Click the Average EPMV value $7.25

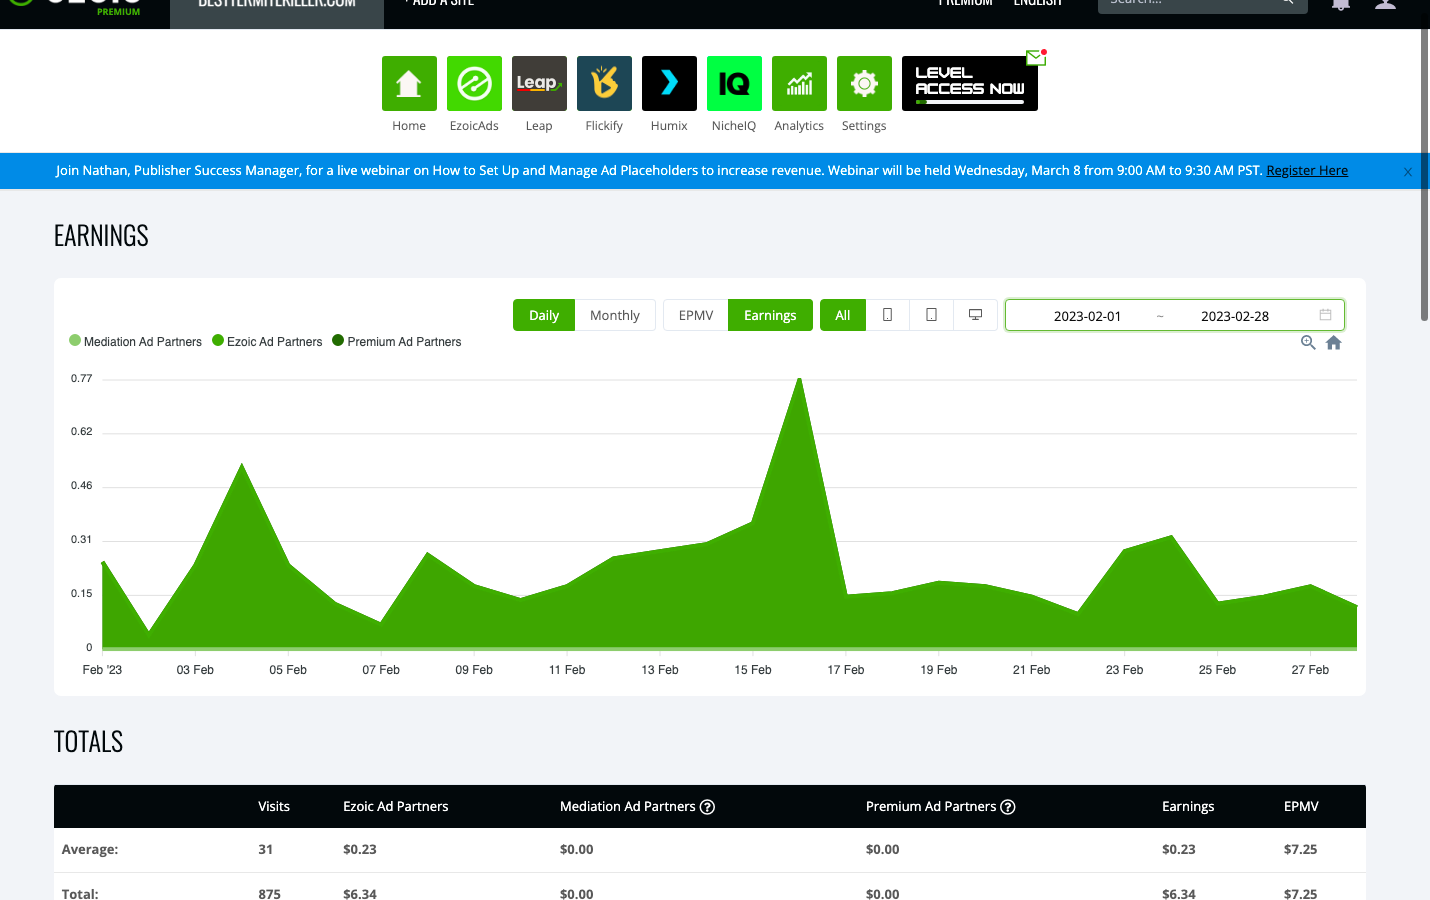click(1300, 849)
